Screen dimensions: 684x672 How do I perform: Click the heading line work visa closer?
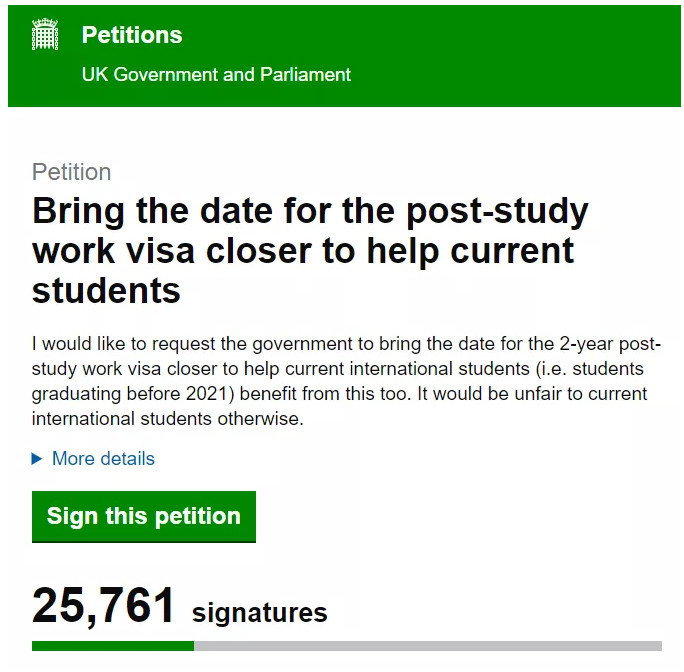pos(303,251)
